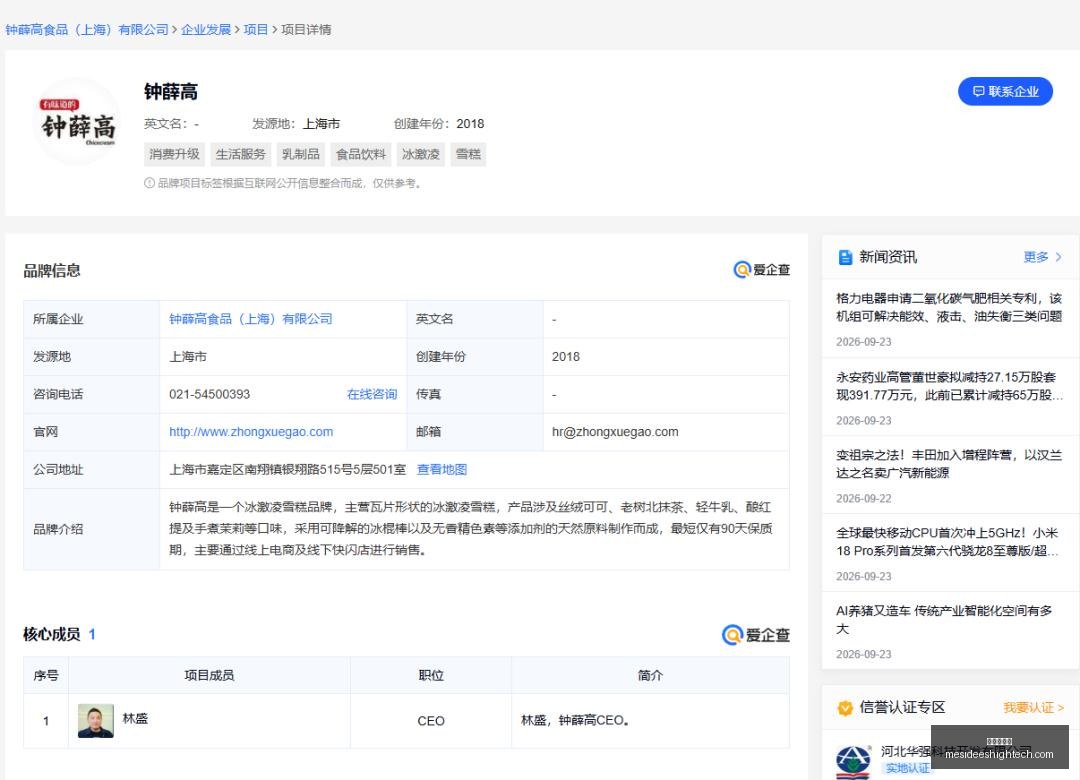Click 创建年份 value 2018 in table
The width and height of the screenshot is (1080, 780).
tap(565, 357)
